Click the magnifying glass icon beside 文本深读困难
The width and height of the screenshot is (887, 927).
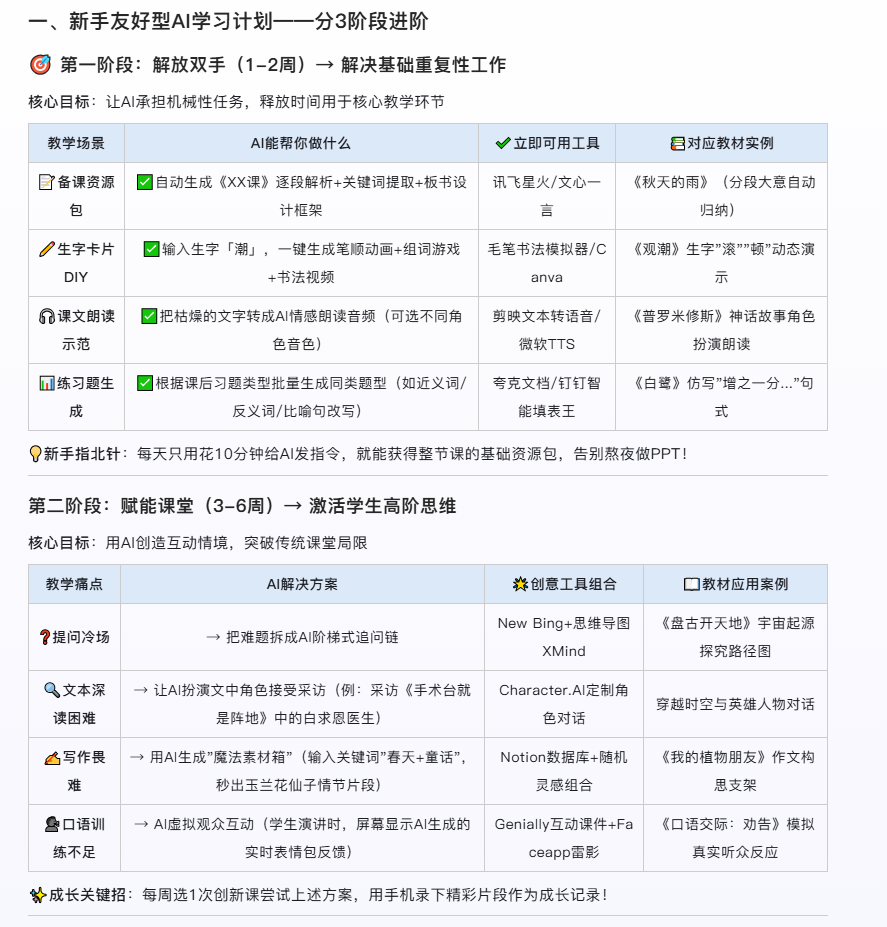(51, 690)
